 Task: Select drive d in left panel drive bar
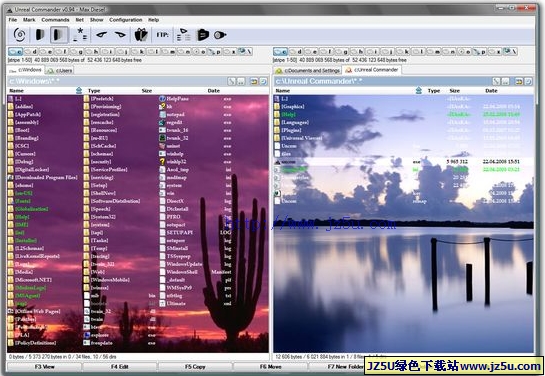point(31,52)
